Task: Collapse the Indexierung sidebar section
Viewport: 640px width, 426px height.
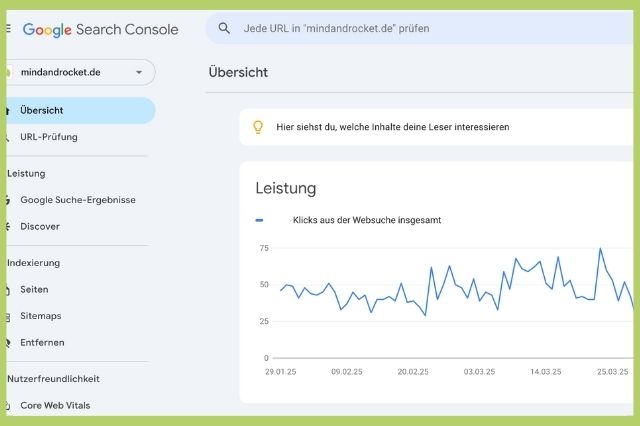Action: click(x=33, y=263)
